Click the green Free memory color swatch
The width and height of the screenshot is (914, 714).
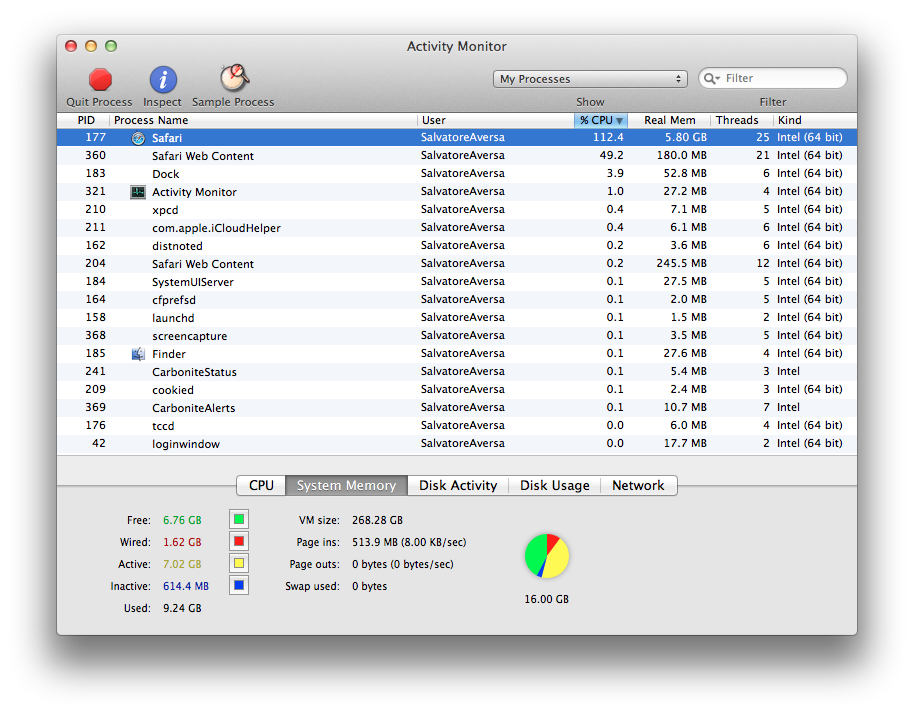pos(239,519)
